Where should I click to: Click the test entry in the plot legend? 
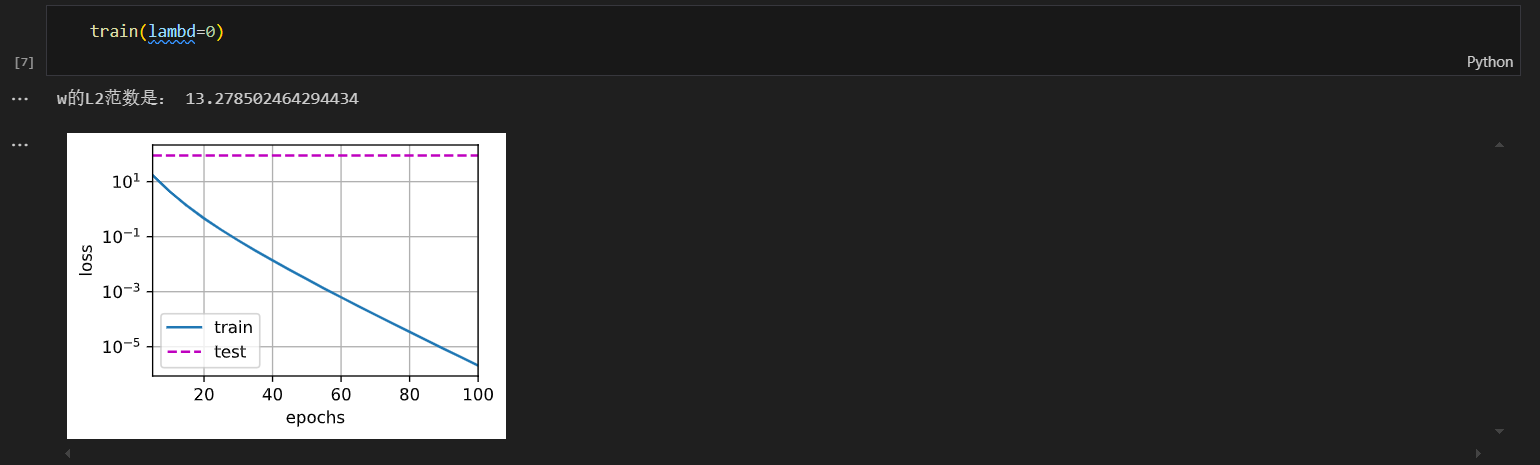230,352
